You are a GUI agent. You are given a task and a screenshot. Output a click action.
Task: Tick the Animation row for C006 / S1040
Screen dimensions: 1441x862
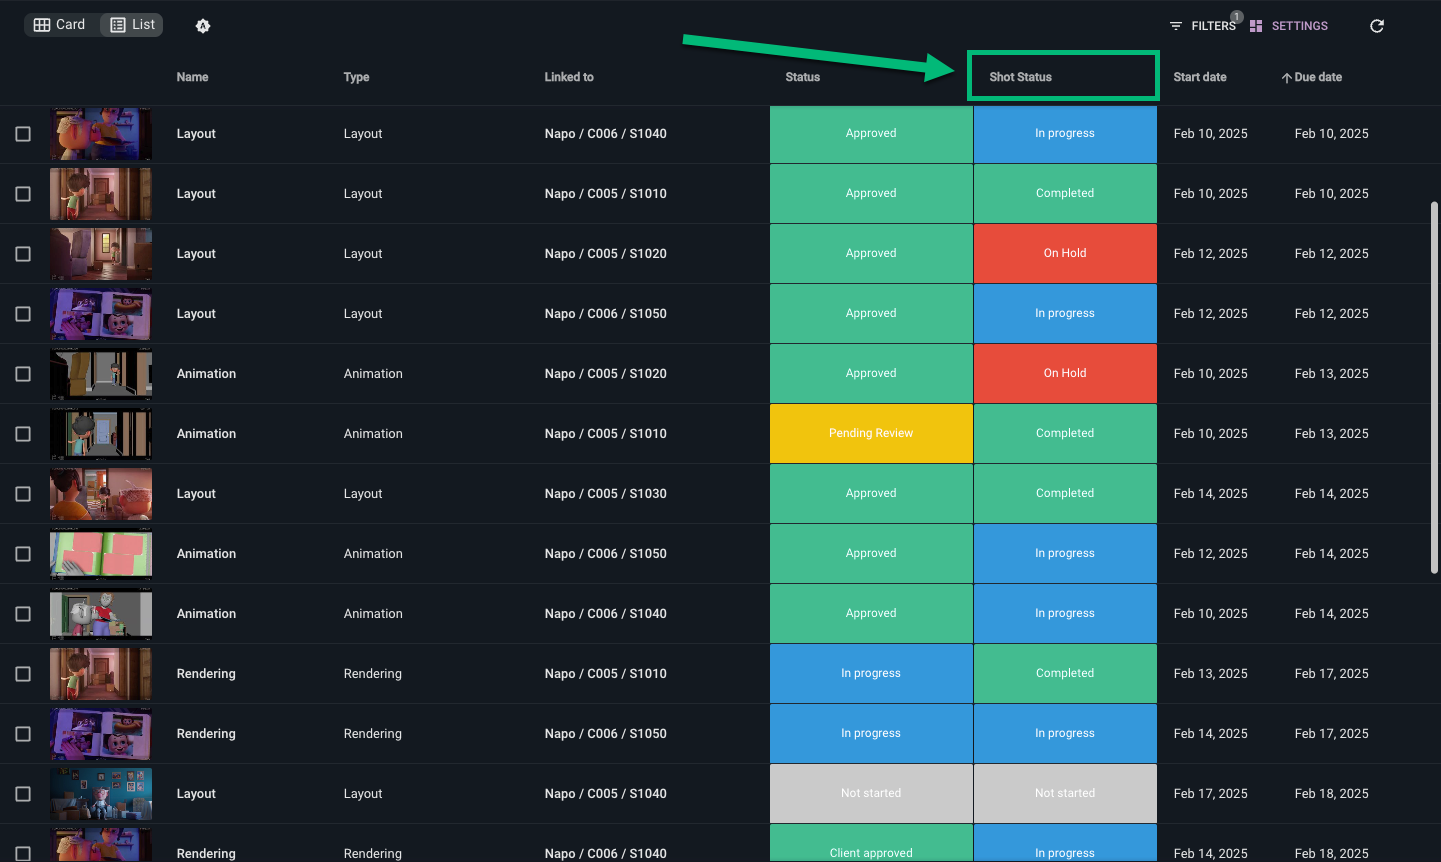coord(23,614)
